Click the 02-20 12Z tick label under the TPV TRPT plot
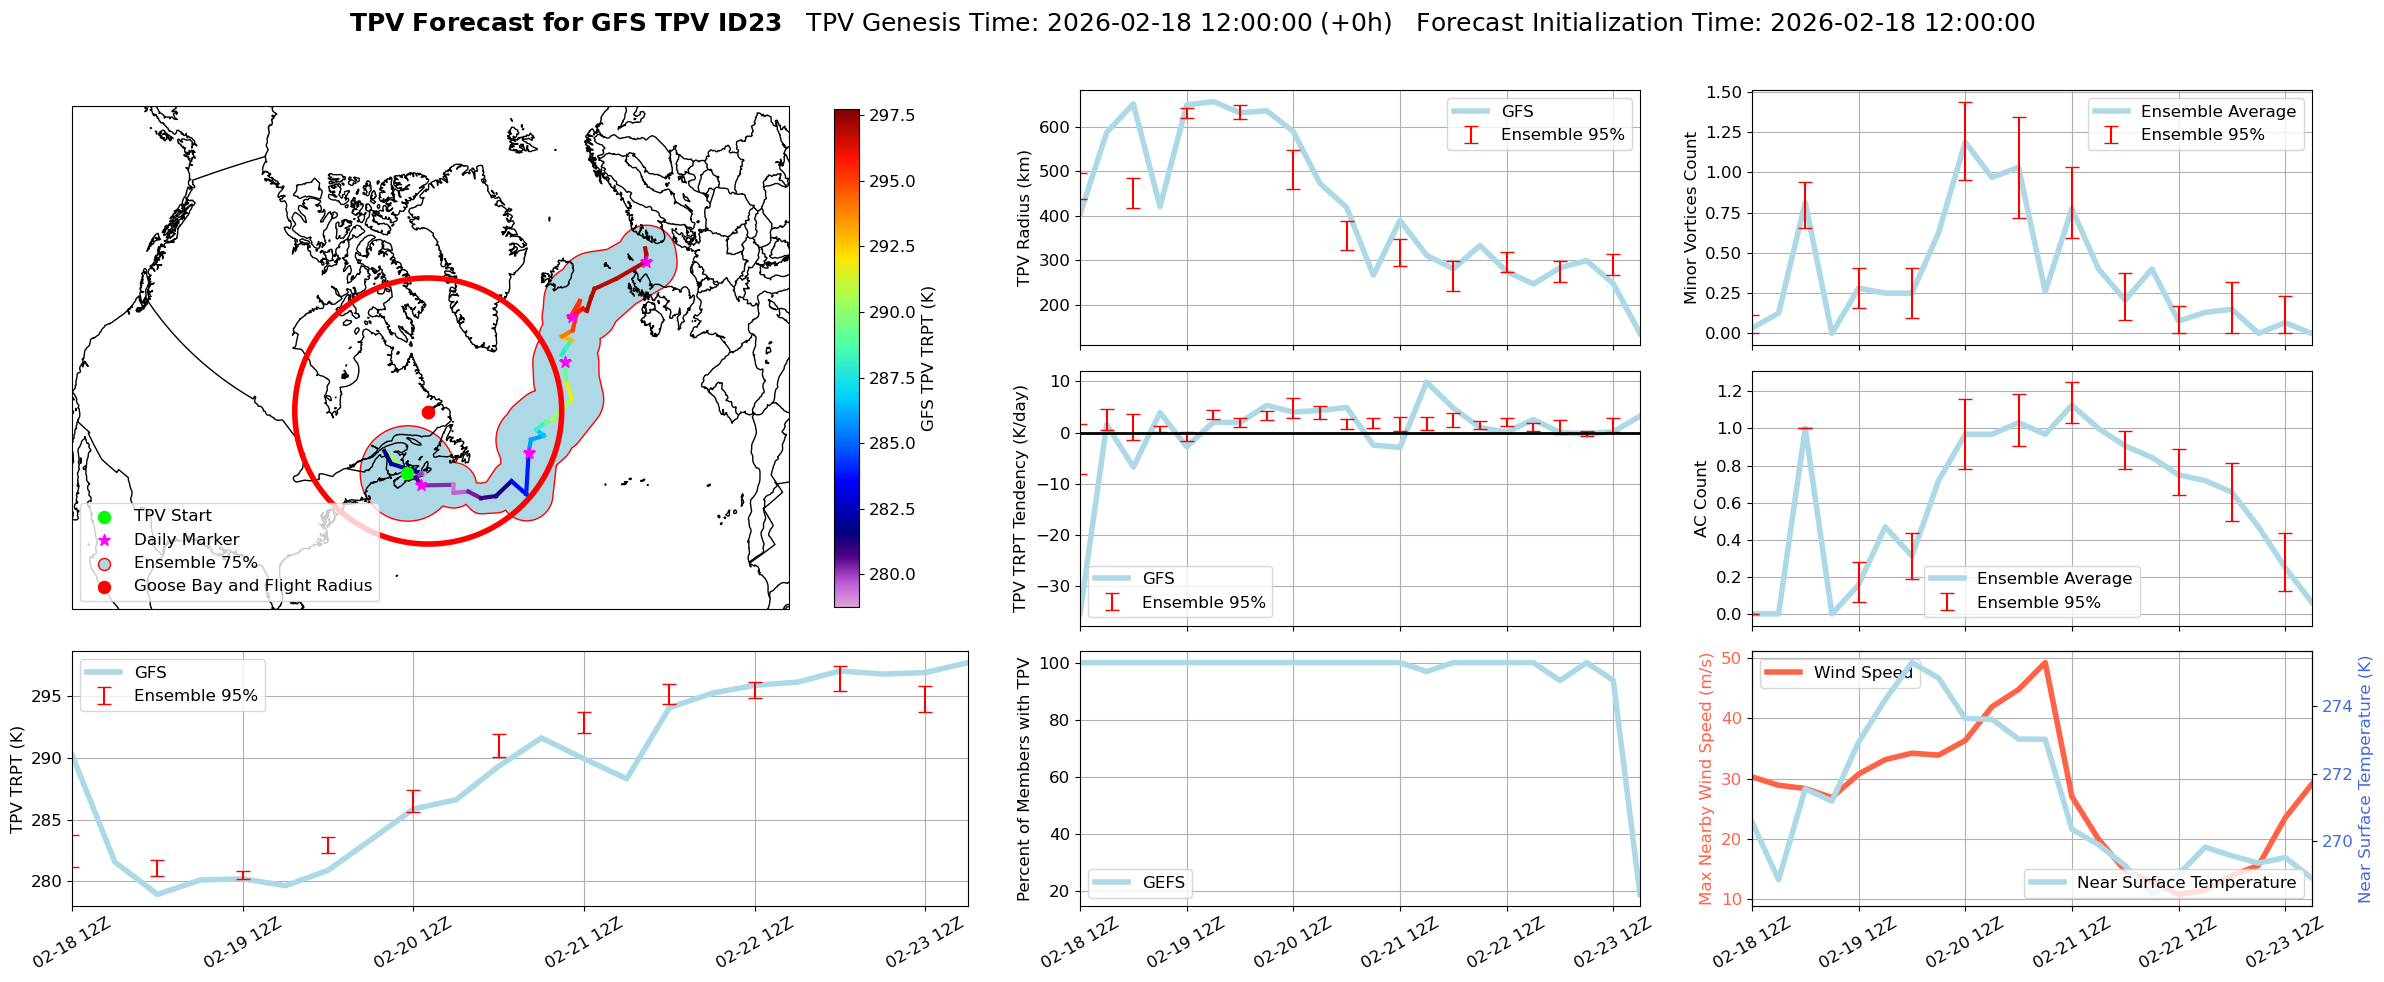 (412, 944)
